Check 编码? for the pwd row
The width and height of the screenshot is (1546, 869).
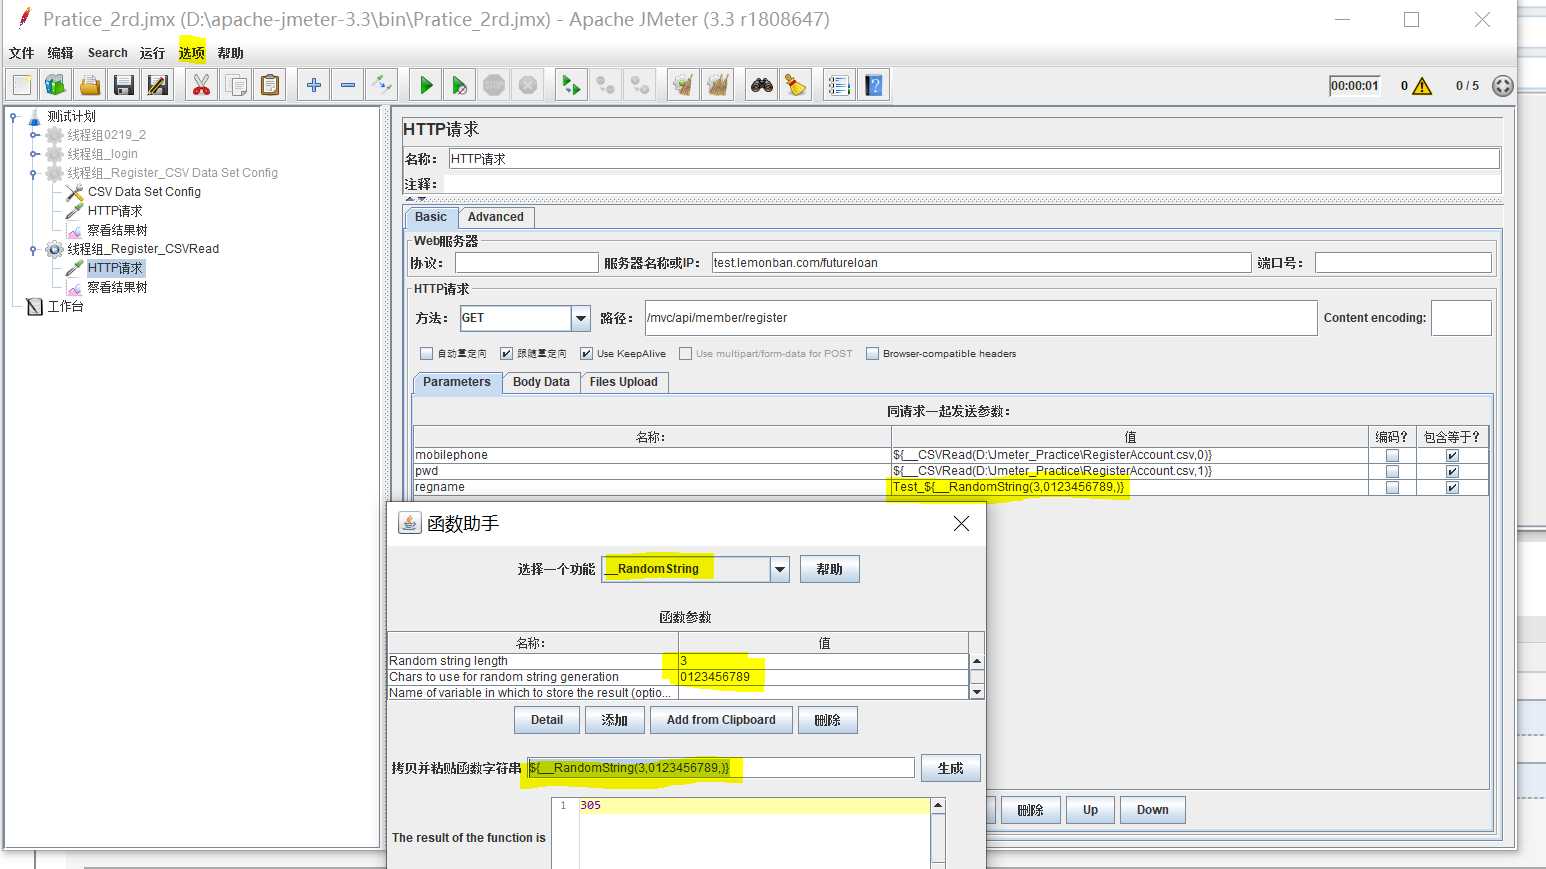(x=1392, y=472)
